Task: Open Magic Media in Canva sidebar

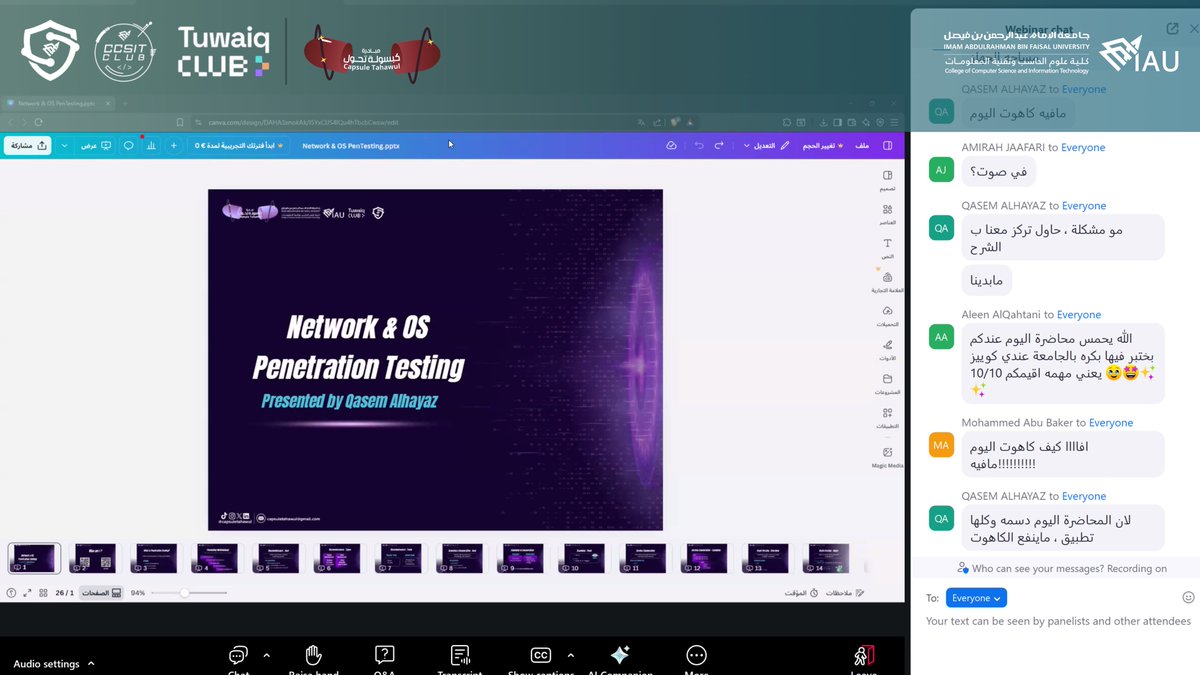Action: point(887,457)
